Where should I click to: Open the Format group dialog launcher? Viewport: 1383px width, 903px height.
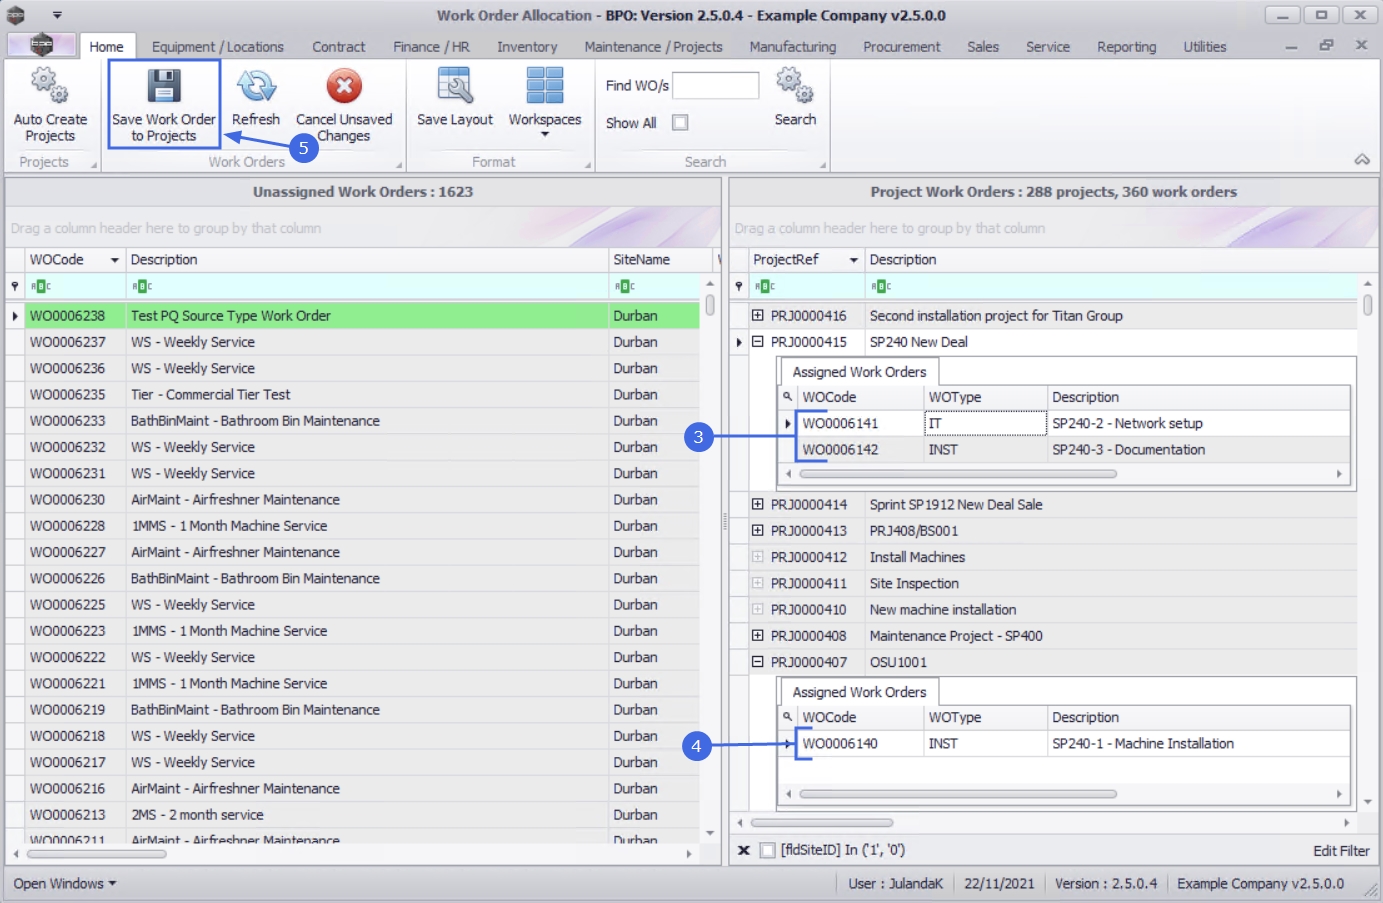(x=587, y=165)
